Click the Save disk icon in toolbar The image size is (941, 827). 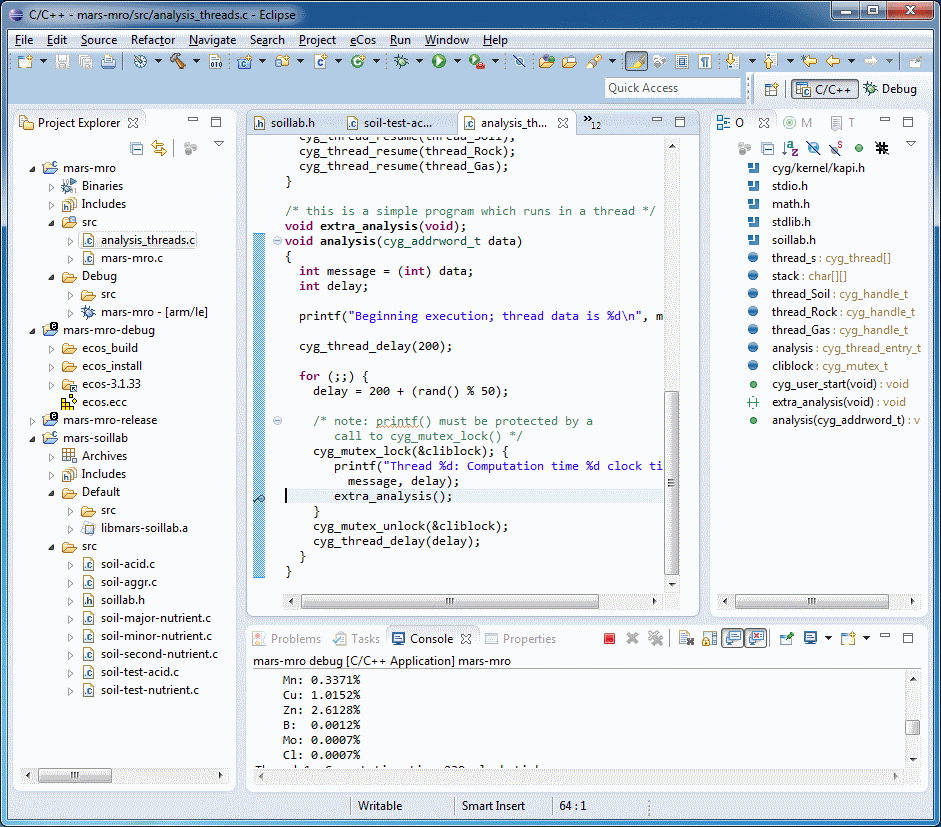coord(62,62)
